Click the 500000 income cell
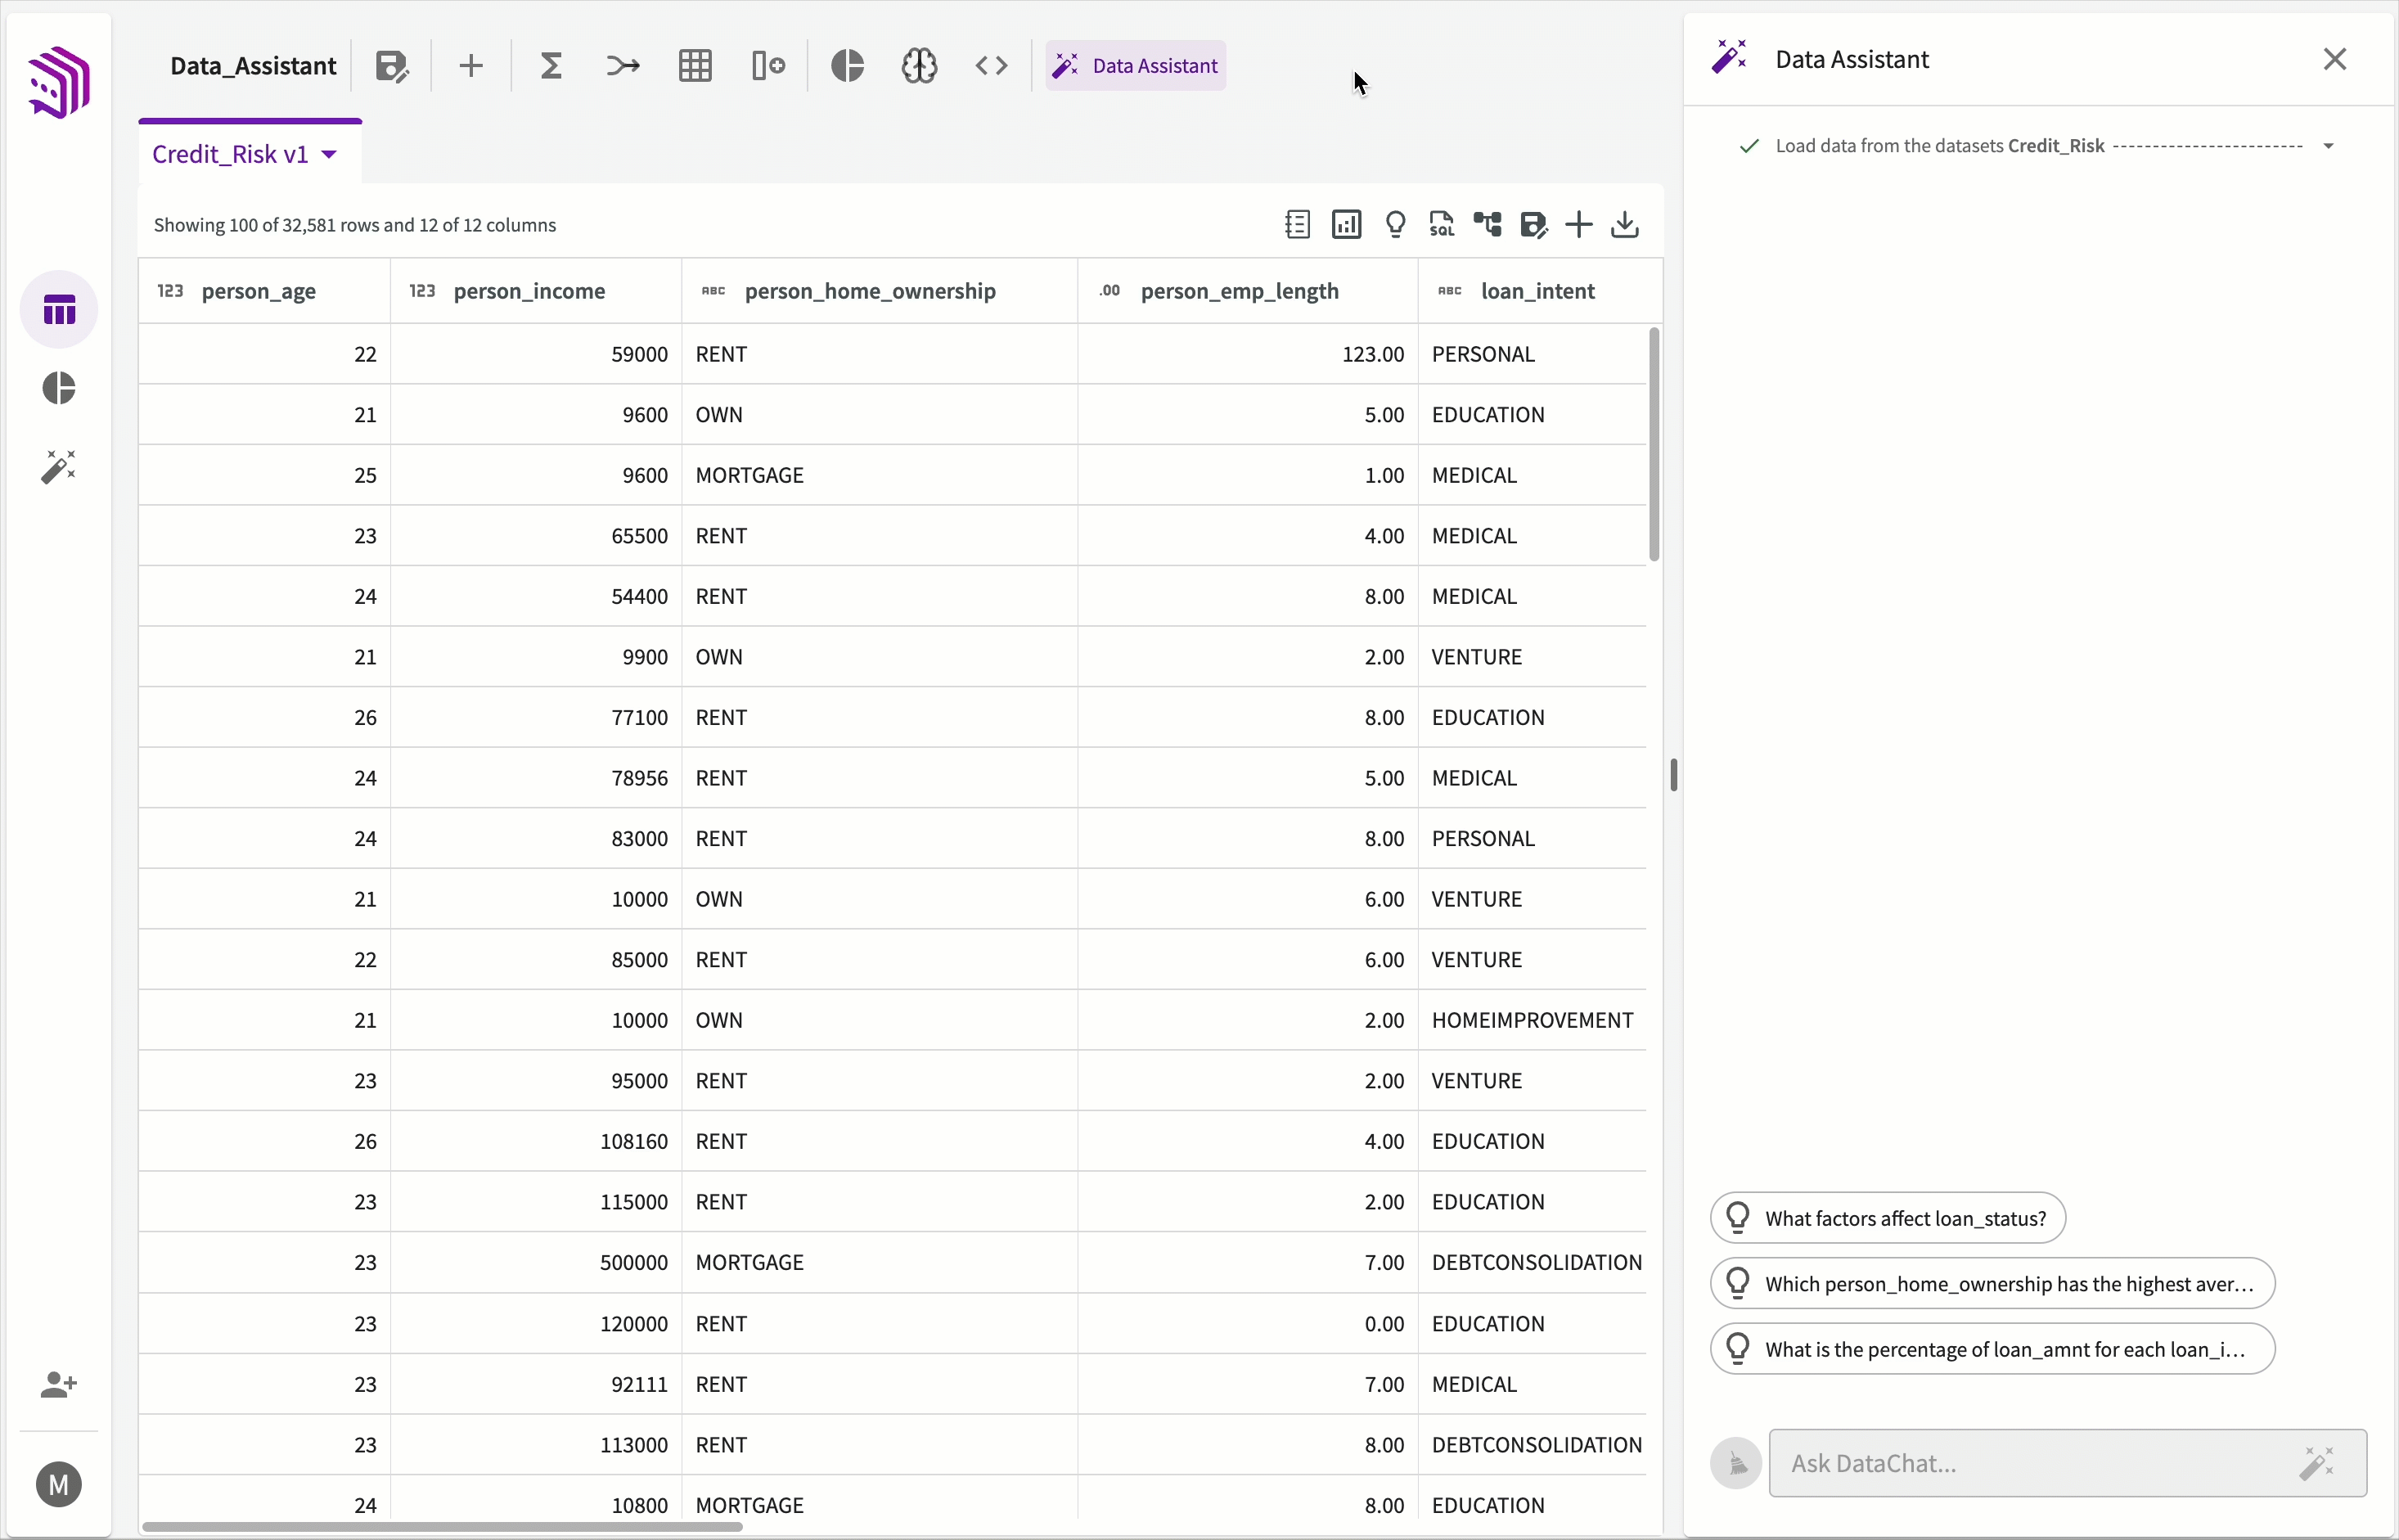Screen dimensions: 2399x1540 coord(536,1262)
